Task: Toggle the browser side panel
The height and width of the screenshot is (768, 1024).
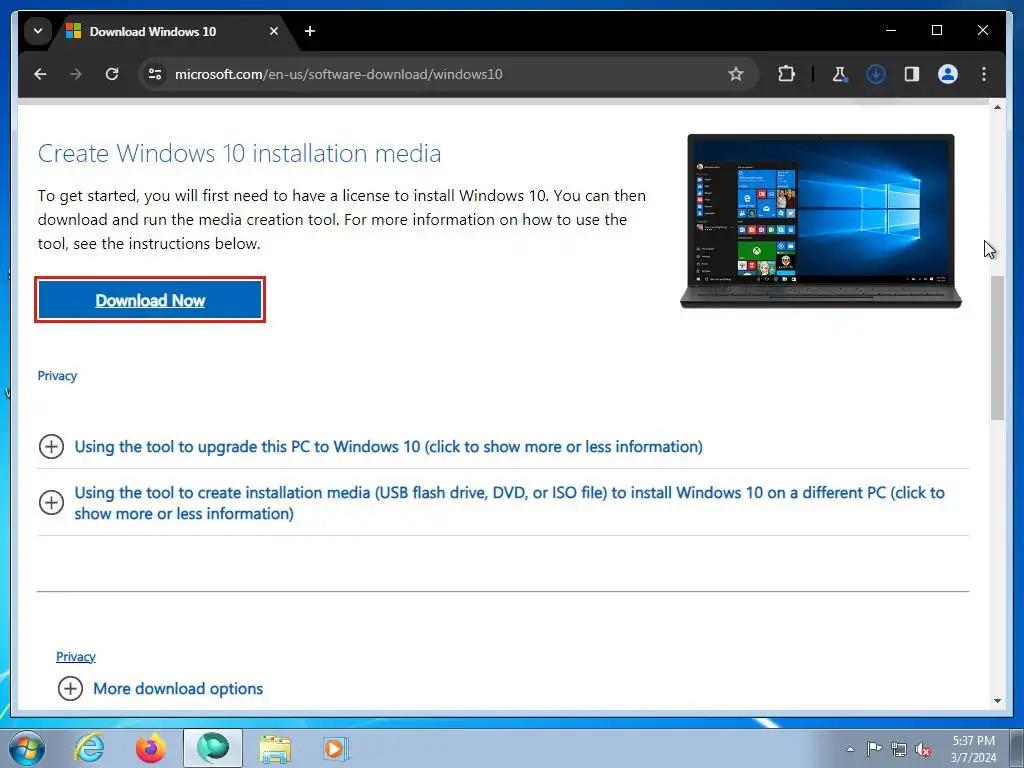Action: pyautogui.click(x=912, y=74)
